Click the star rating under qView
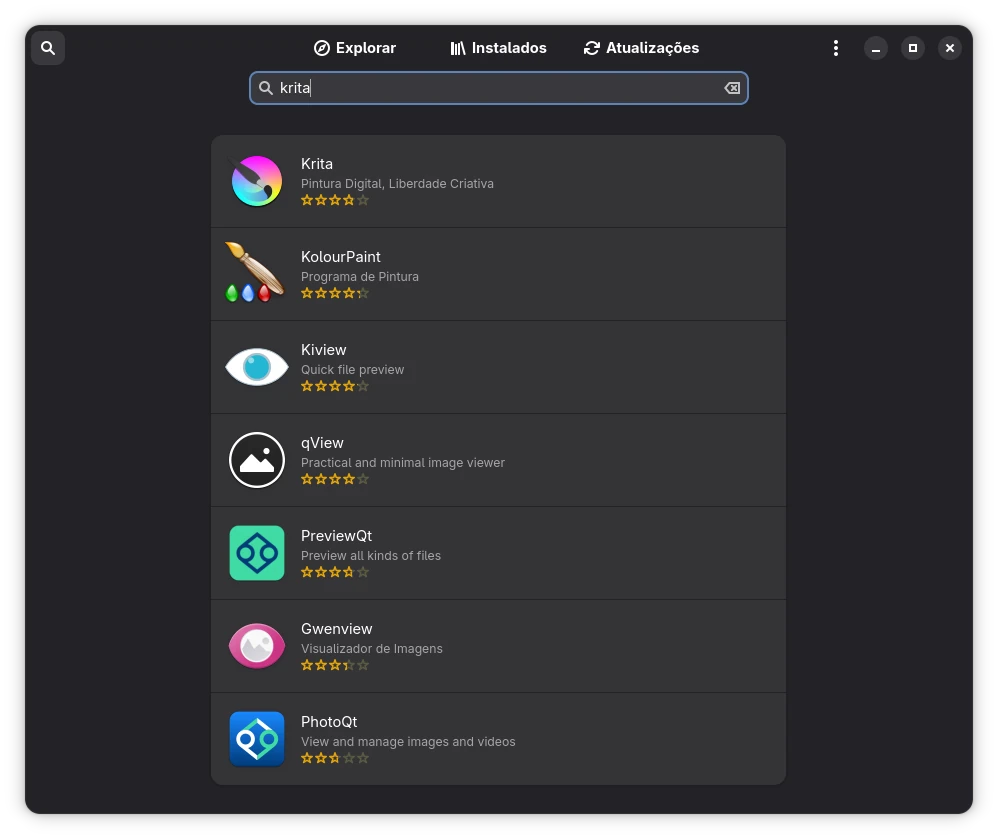Screen dimensions: 998x839 tap(335, 479)
